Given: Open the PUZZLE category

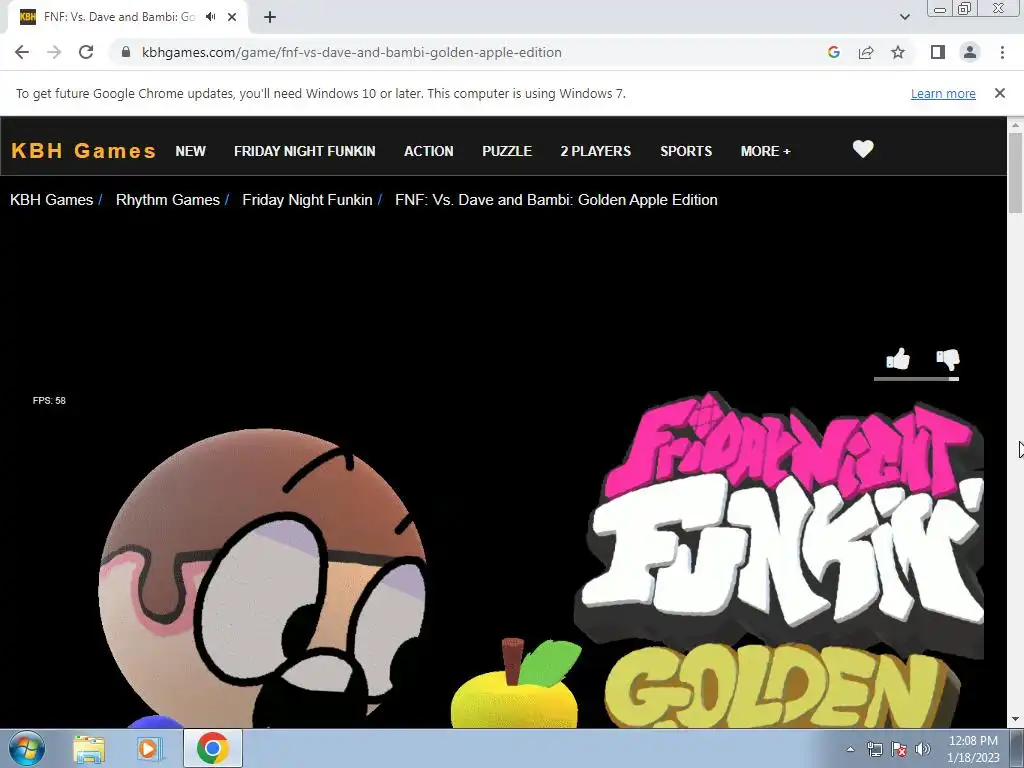Looking at the screenshot, I should point(507,151).
